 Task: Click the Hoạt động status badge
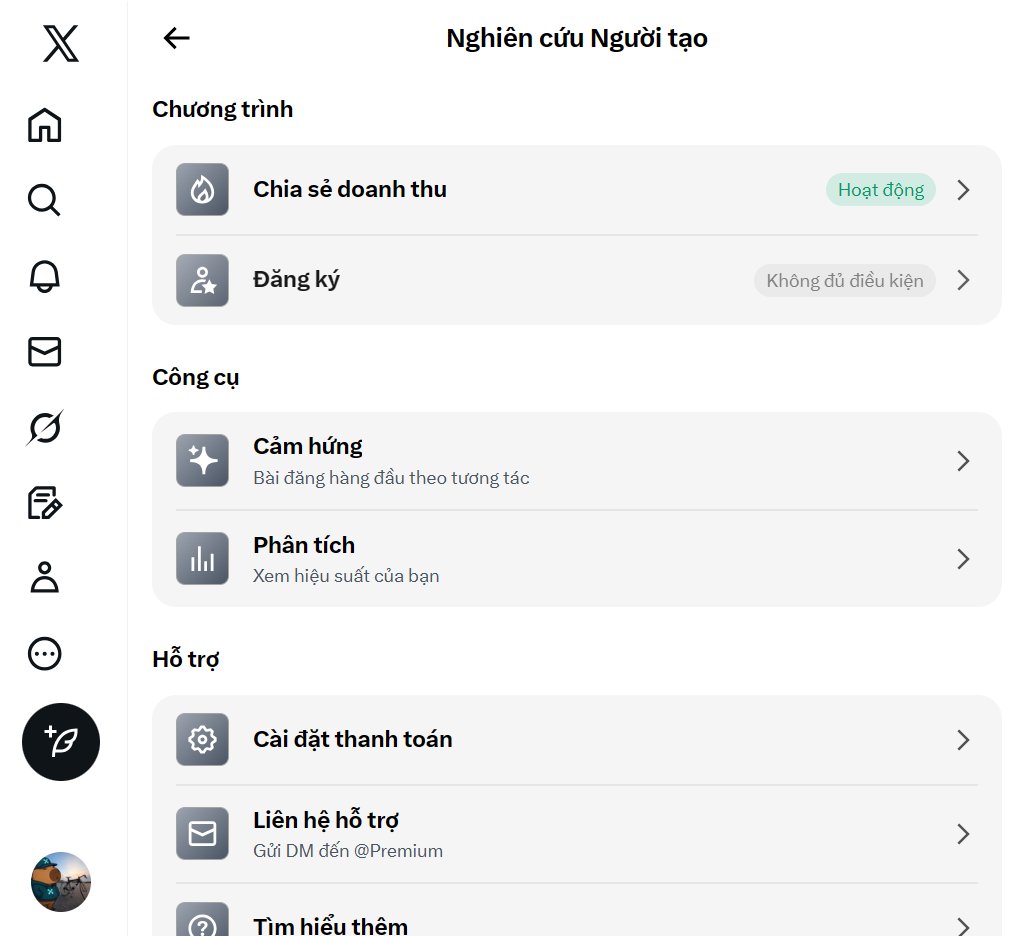click(x=880, y=190)
